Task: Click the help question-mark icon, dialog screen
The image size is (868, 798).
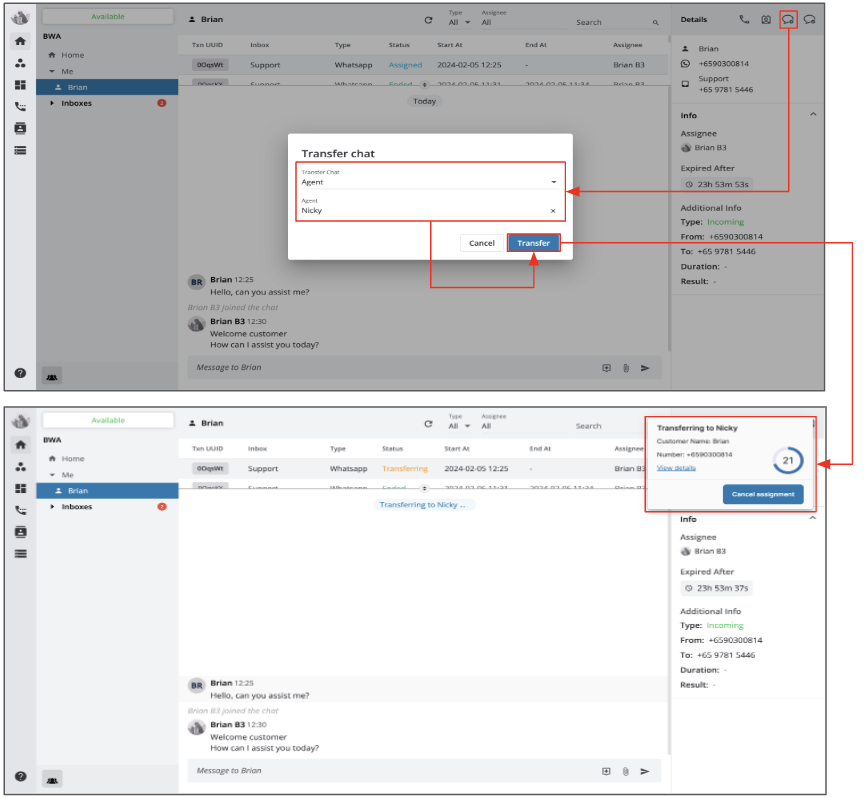Action: (x=20, y=373)
